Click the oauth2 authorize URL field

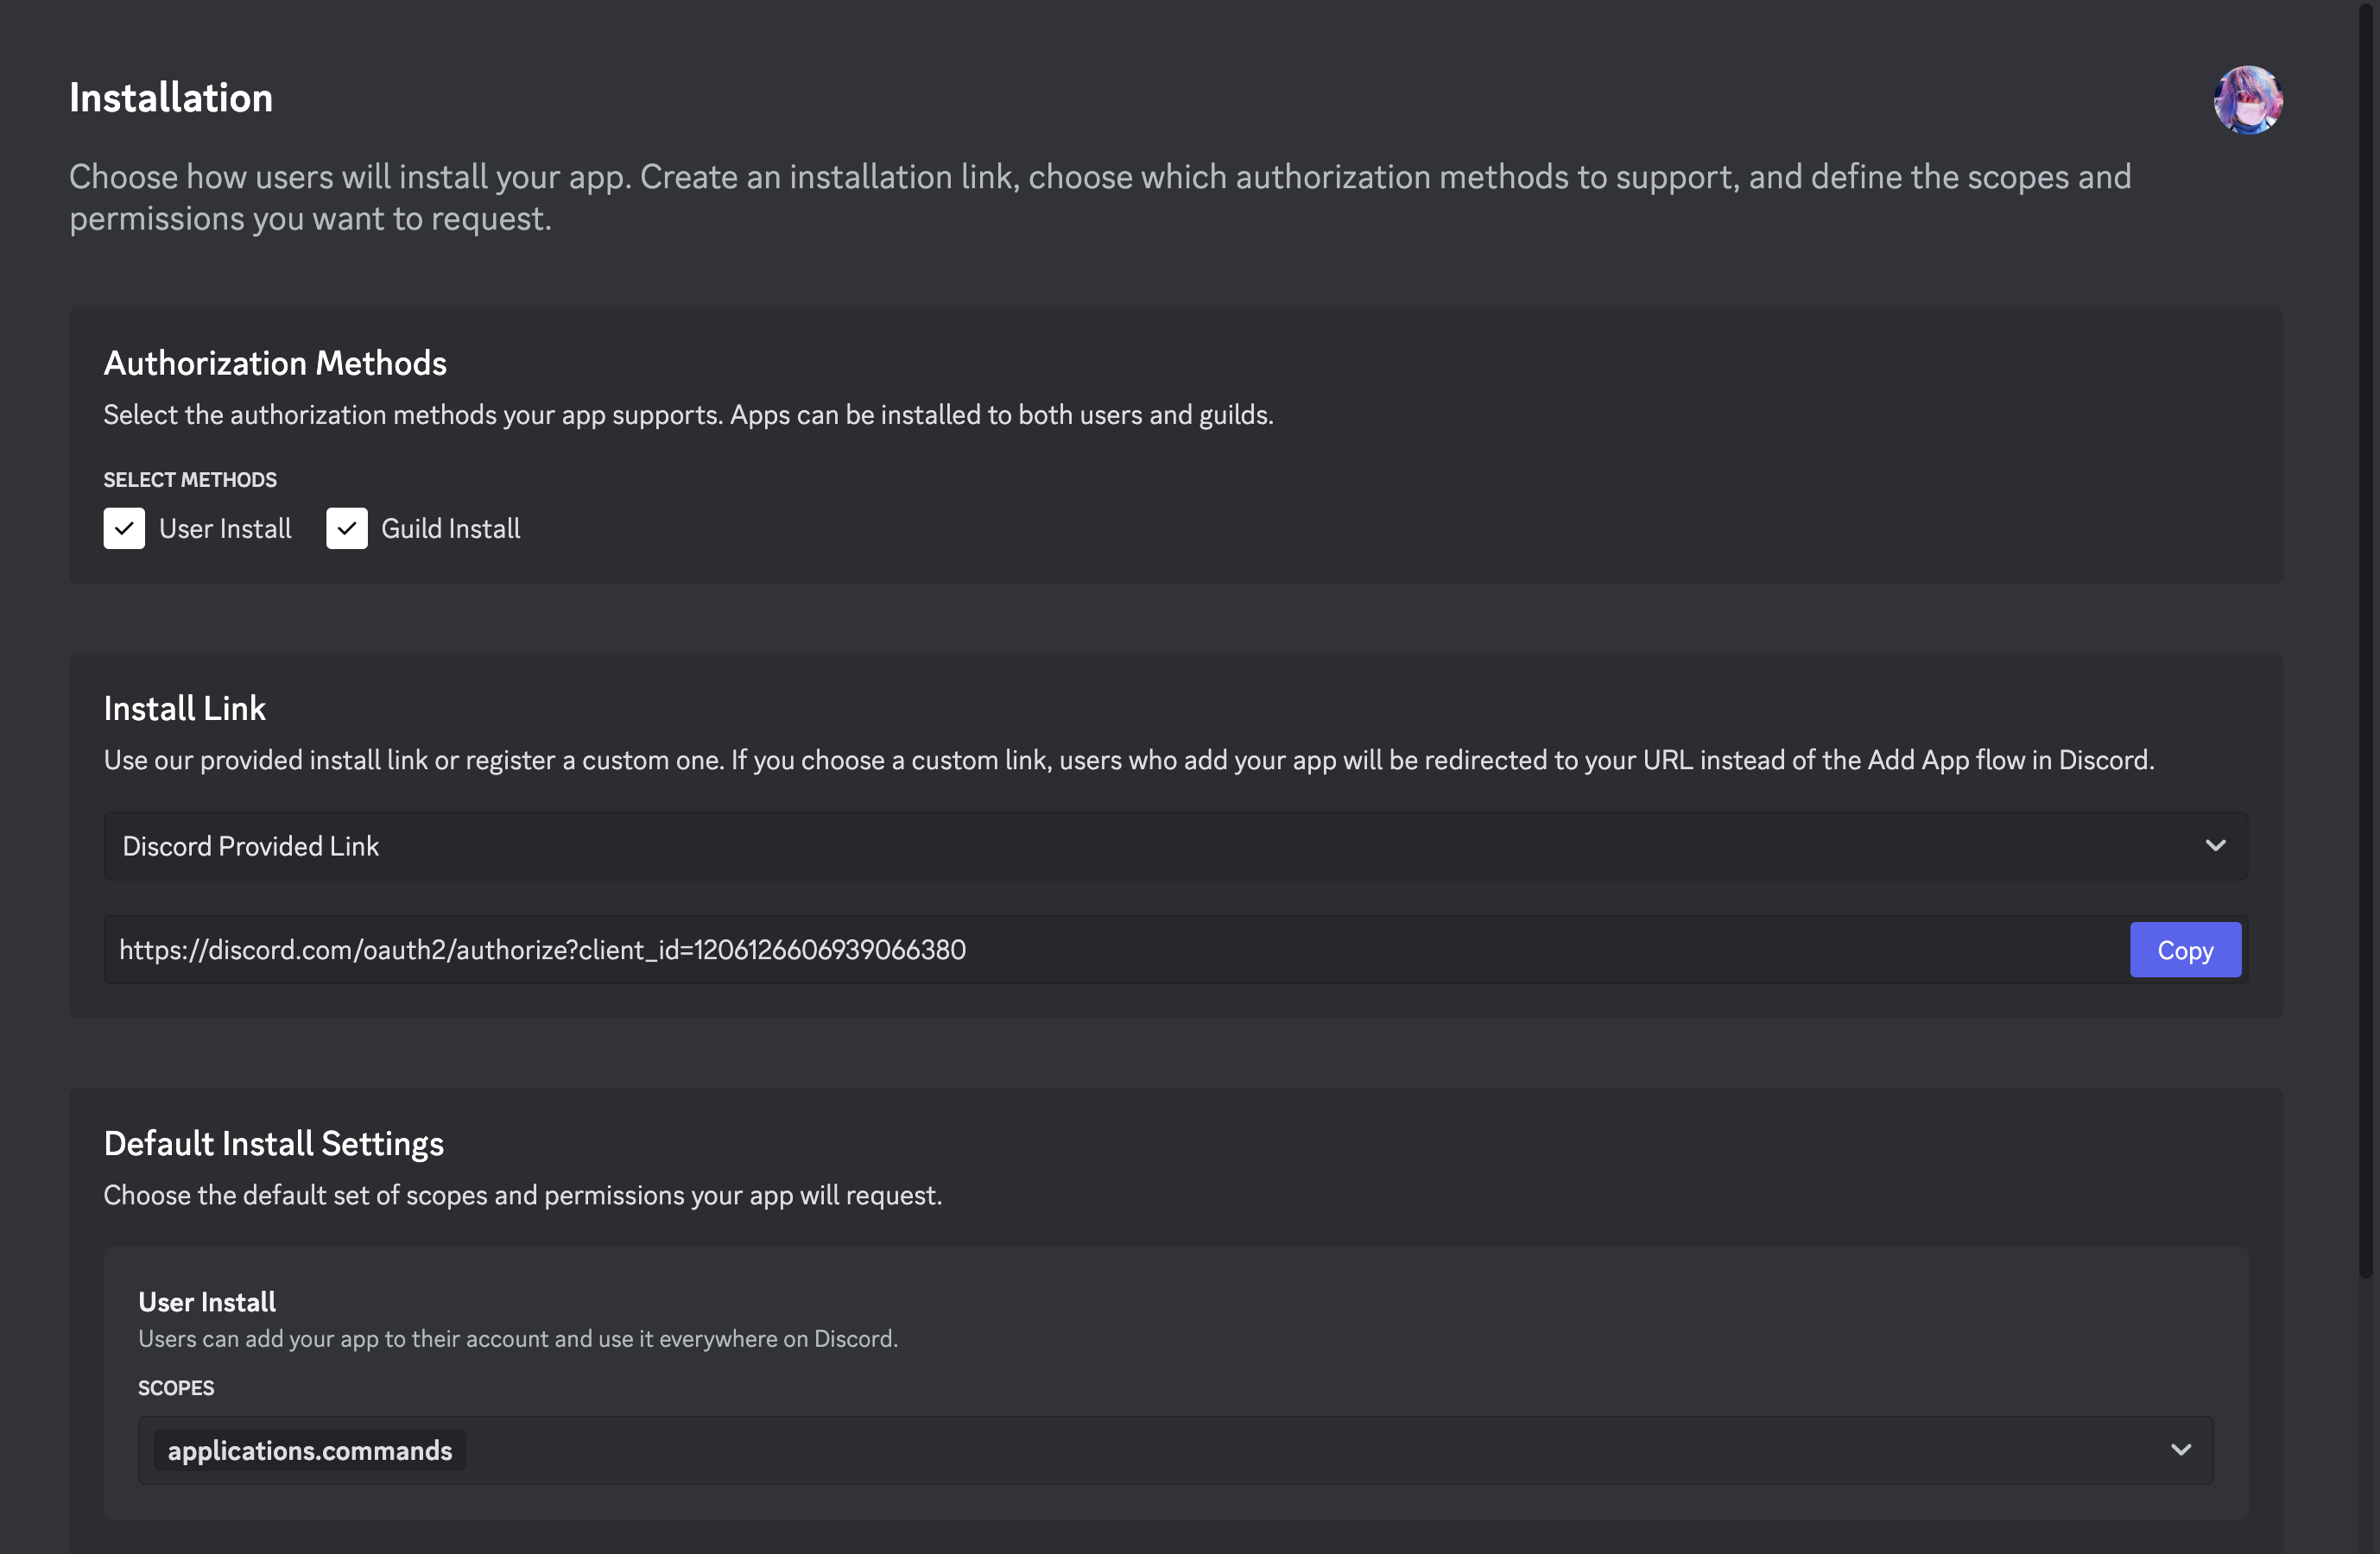click(x=1116, y=949)
